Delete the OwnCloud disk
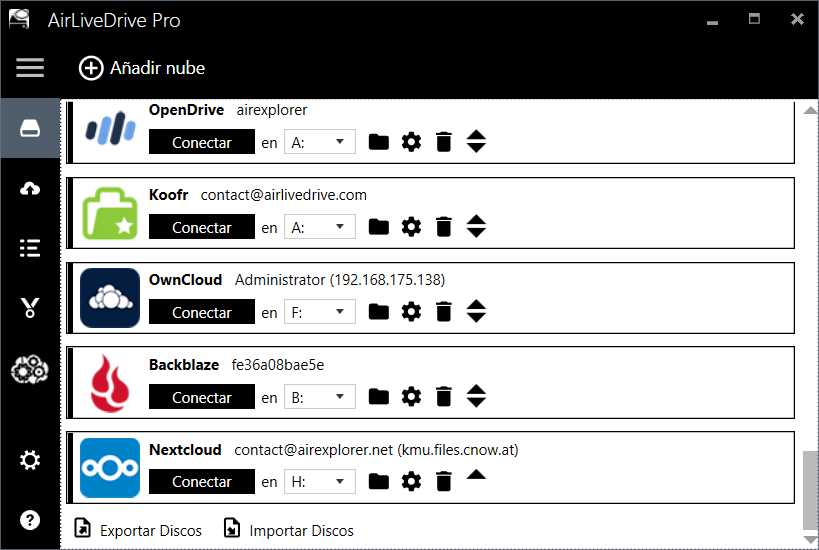The height and width of the screenshot is (550, 819). [x=443, y=312]
